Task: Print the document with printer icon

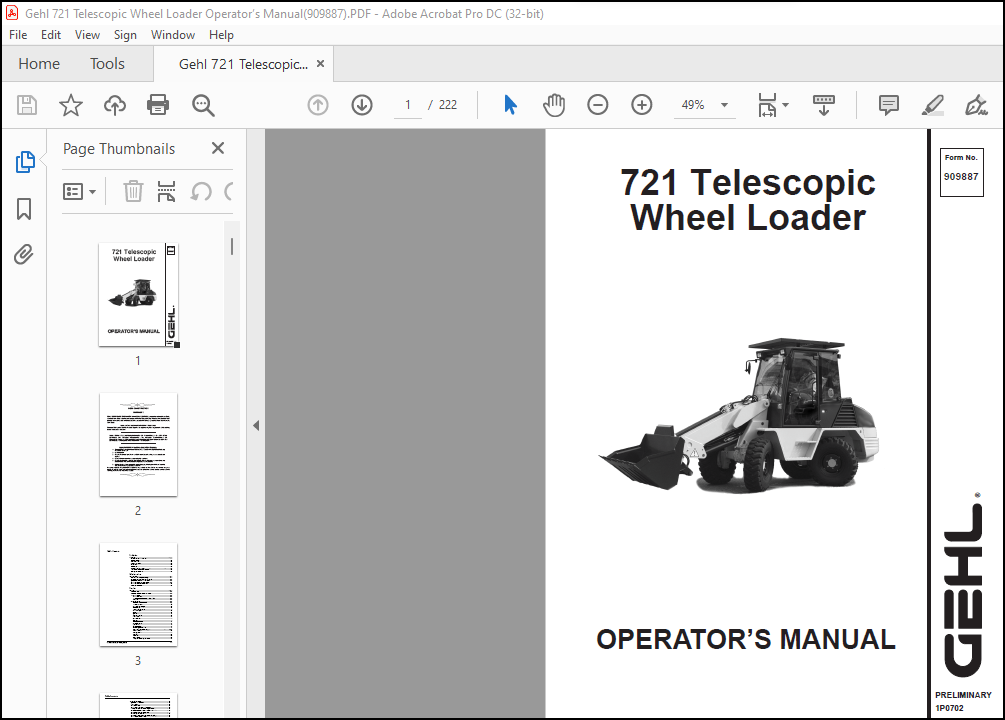Action: click(158, 105)
